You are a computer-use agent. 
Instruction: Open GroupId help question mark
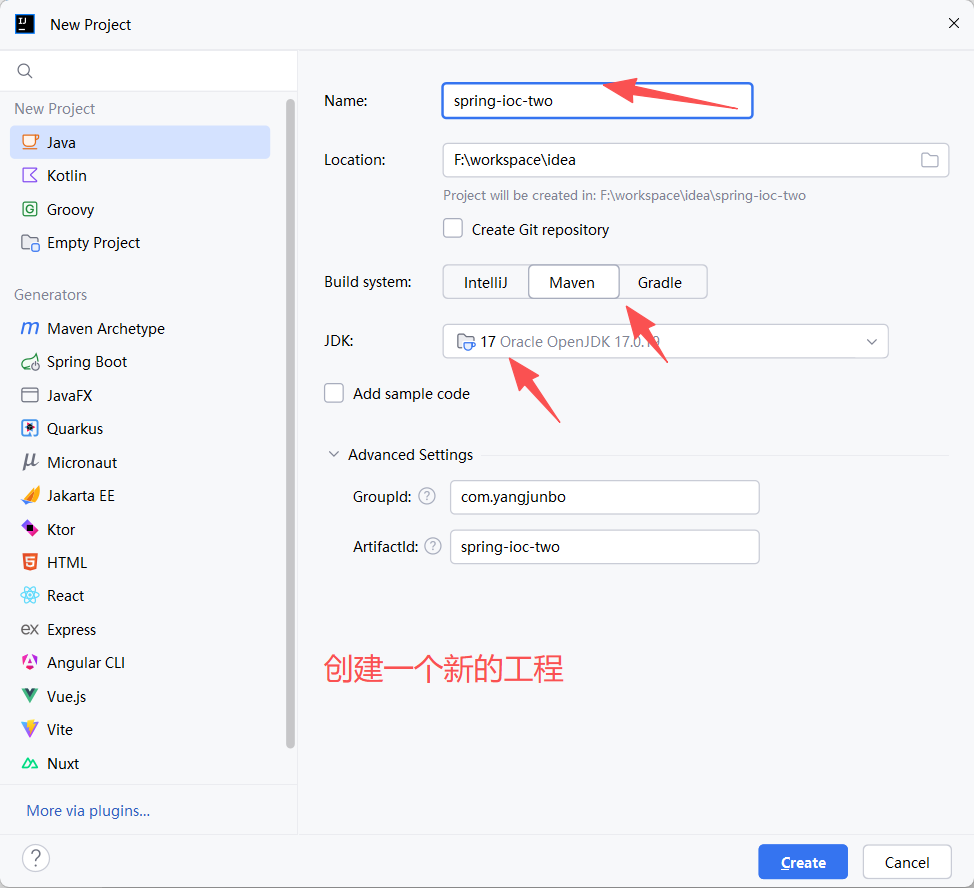(x=427, y=496)
